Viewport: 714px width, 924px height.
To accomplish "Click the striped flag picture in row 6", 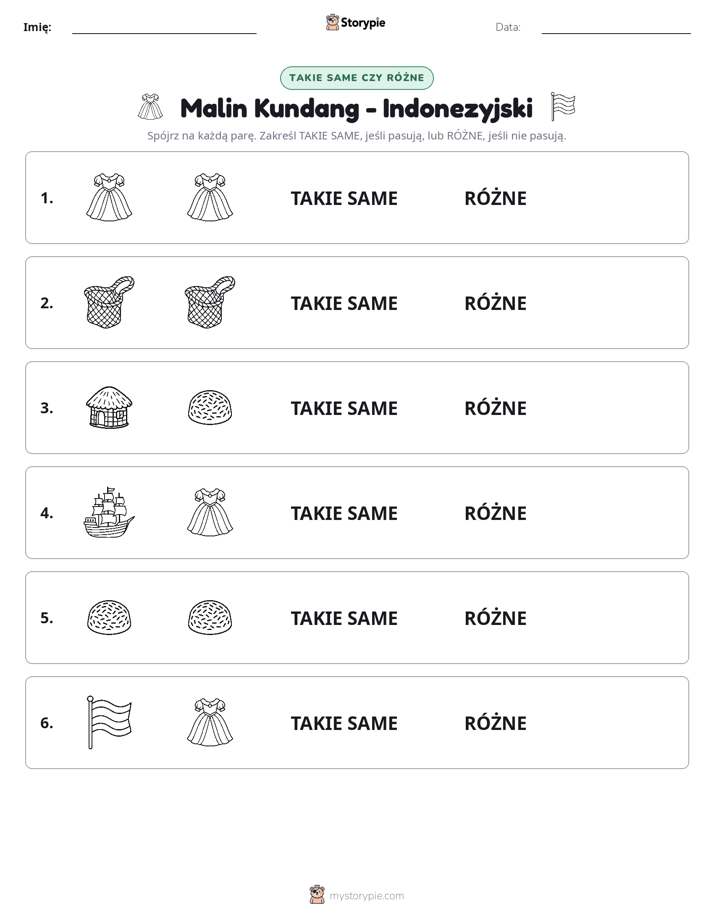I will [x=109, y=722].
